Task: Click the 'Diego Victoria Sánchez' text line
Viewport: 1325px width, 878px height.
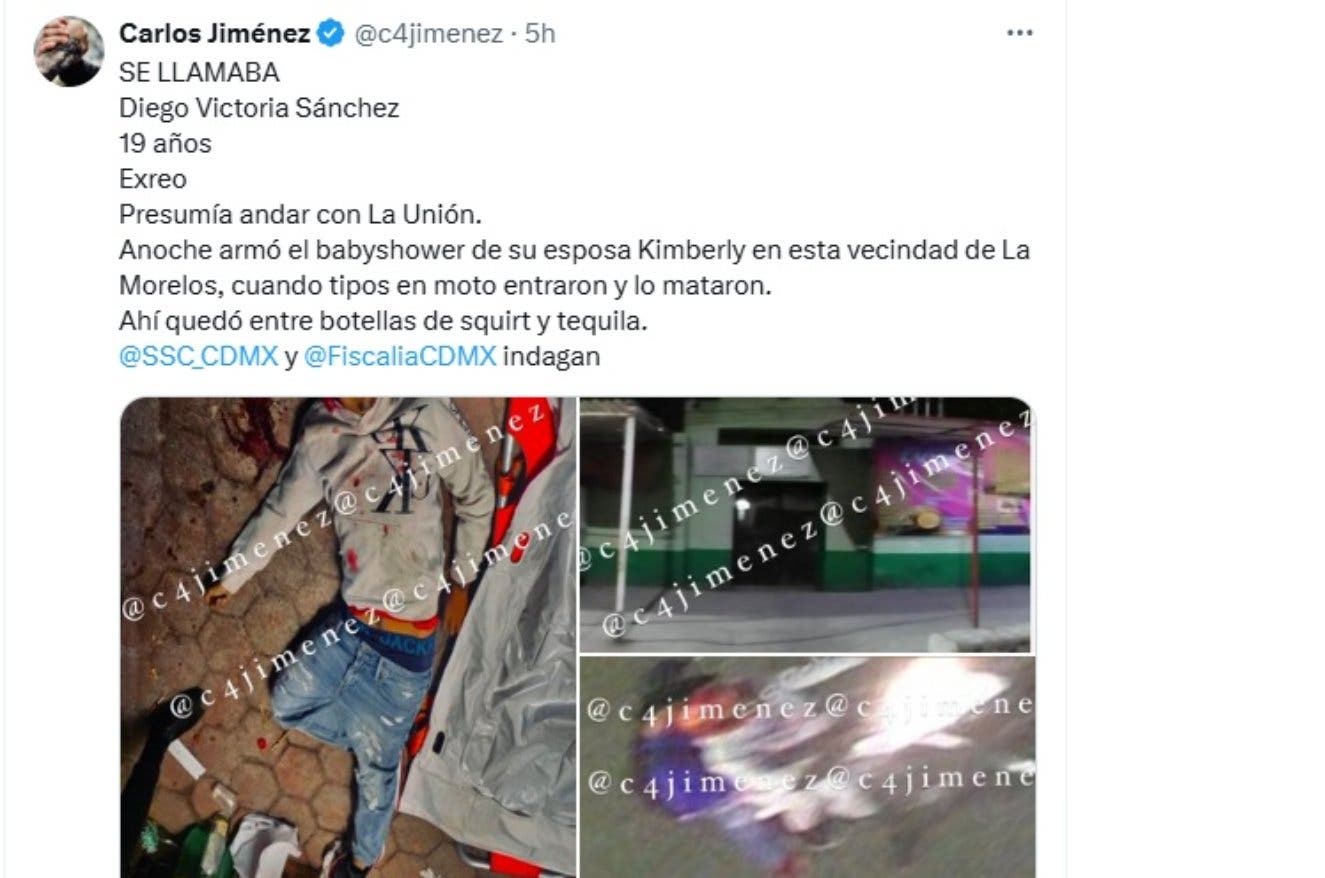Action: [x=259, y=108]
